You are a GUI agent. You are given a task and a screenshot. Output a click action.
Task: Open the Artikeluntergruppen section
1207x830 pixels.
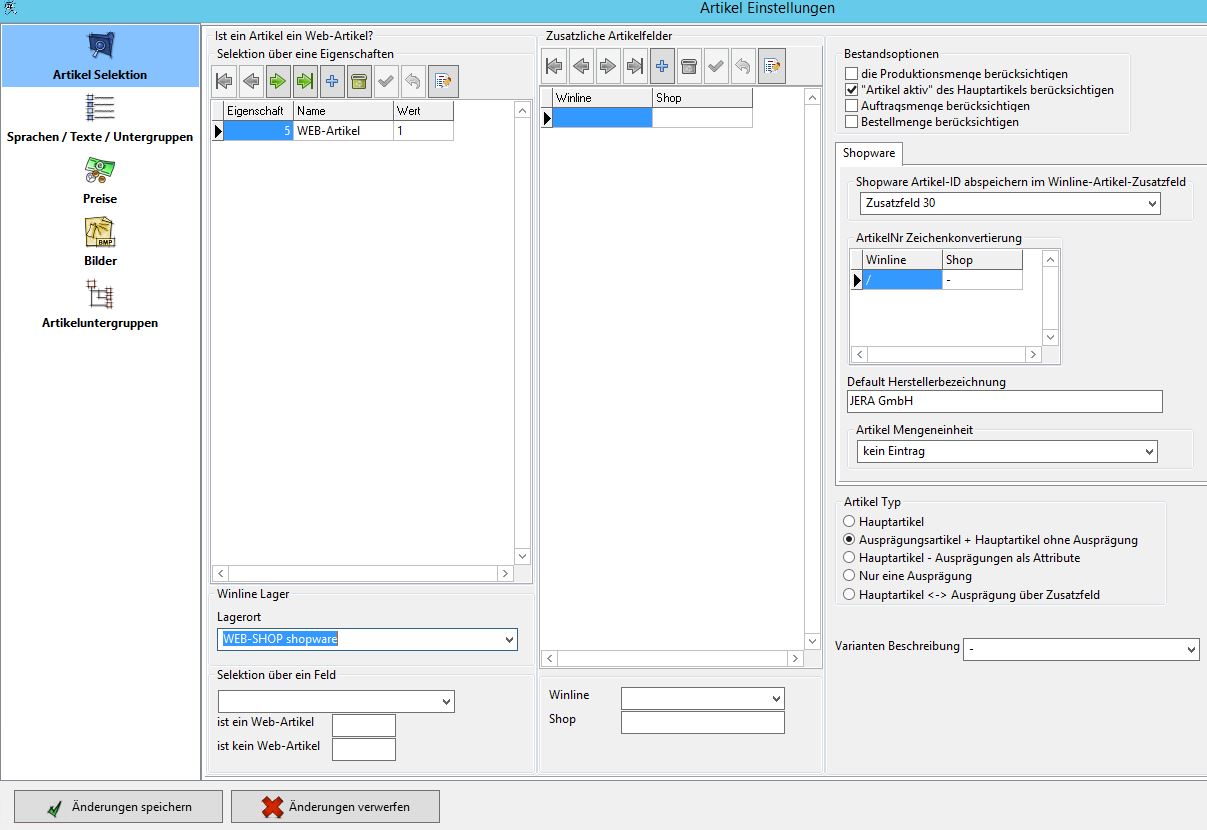[x=100, y=305]
